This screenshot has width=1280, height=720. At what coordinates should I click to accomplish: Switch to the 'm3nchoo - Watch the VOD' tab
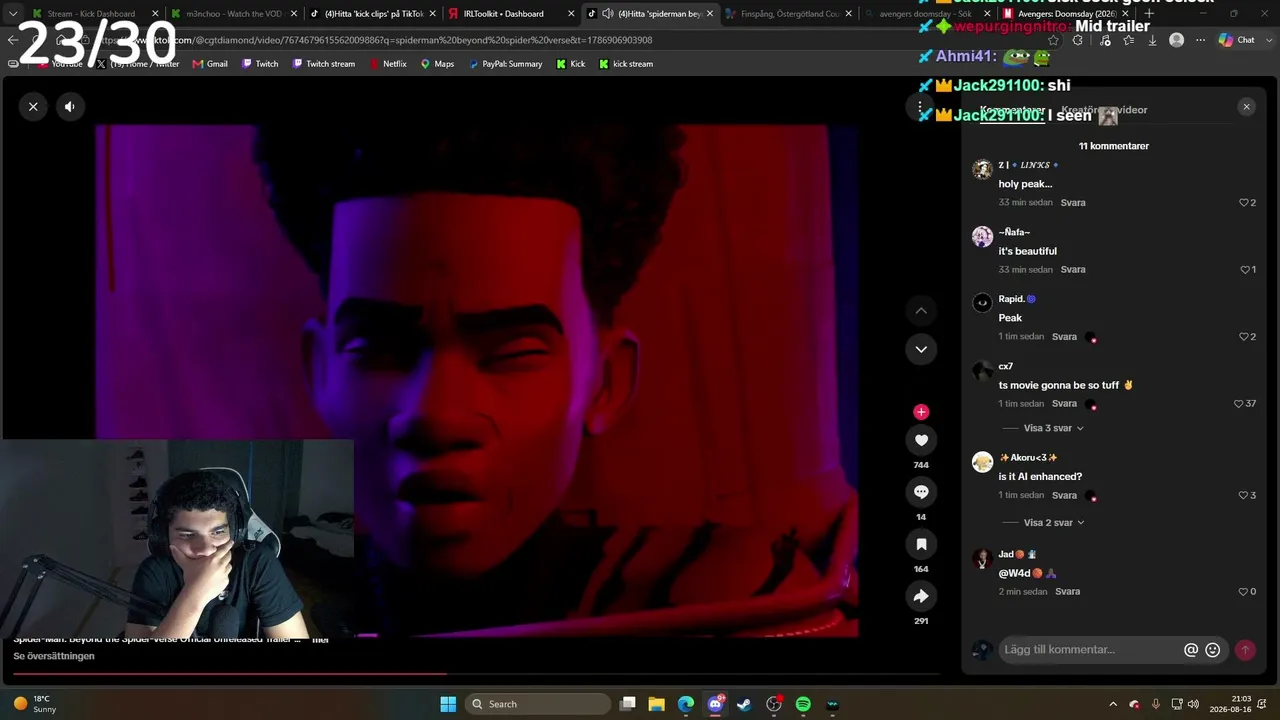coord(233,14)
